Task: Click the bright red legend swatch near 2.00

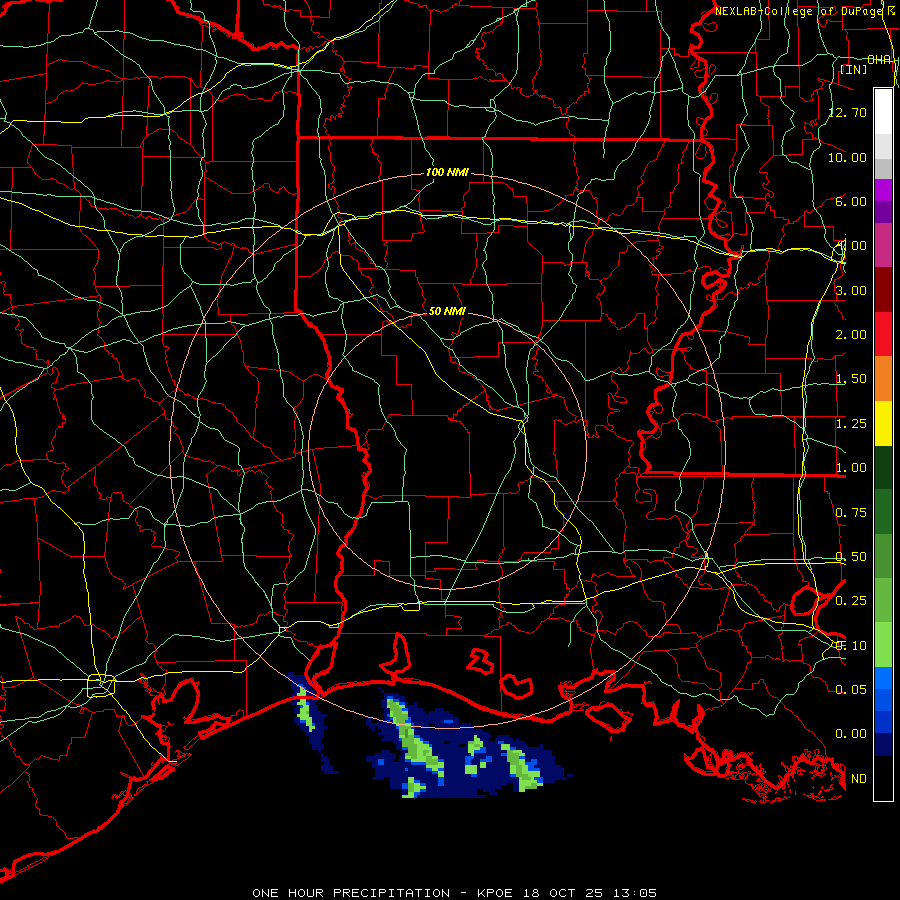Action: (x=883, y=334)
